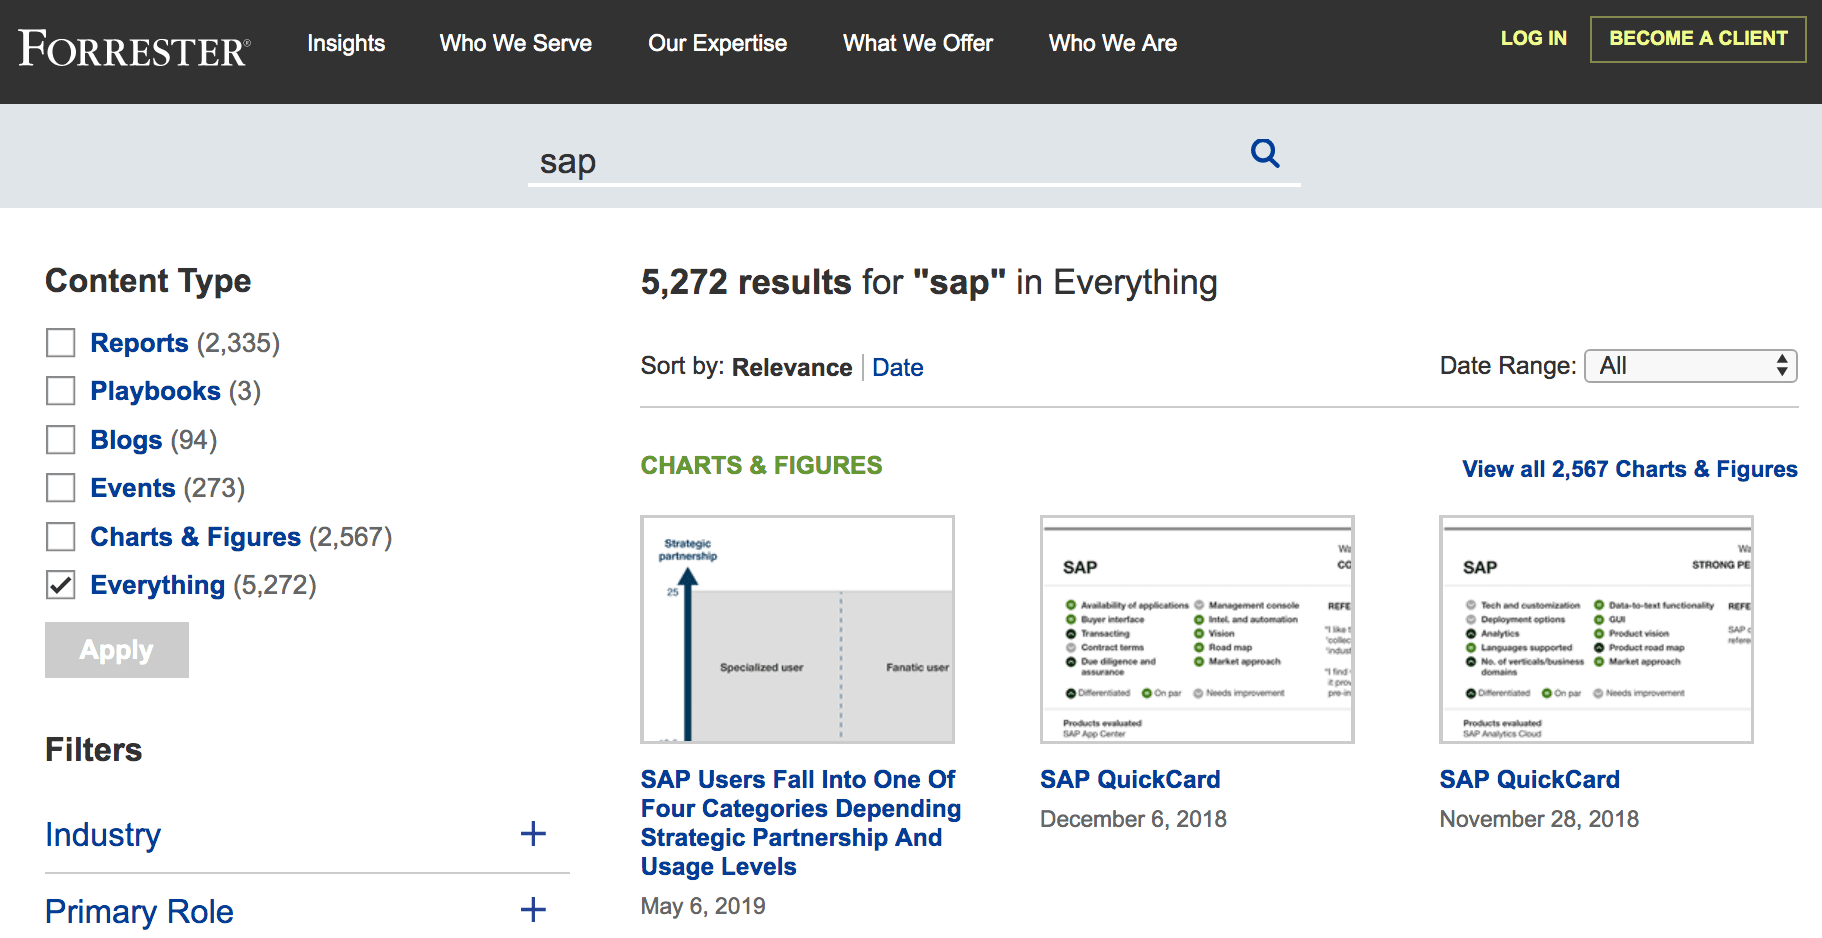
Task: Open the Forrester logo home link
Action: point(134,48)
